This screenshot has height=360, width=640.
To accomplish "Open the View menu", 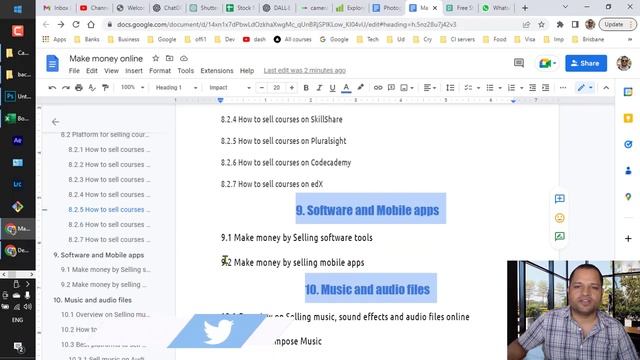I will click(111, 71).
